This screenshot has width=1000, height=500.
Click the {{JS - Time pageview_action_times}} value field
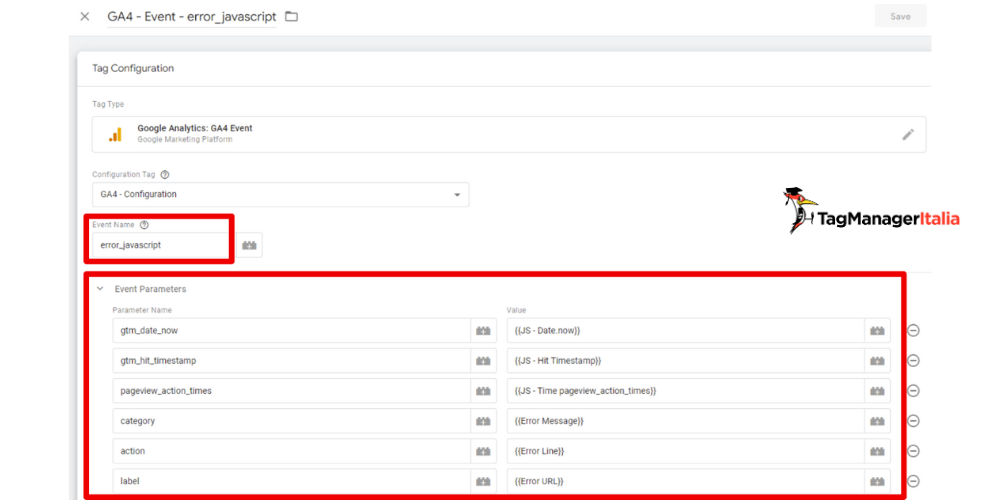(686, 390)
